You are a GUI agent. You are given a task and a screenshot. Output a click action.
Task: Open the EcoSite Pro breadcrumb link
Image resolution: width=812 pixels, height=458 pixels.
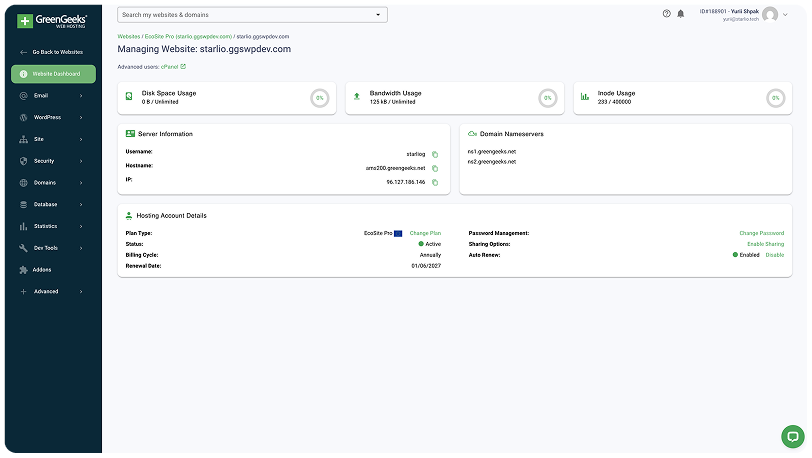coord(188,37)
